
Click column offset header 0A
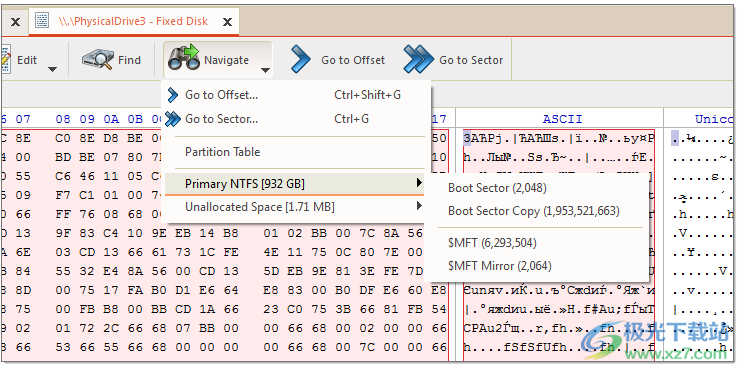pos(111,119)
